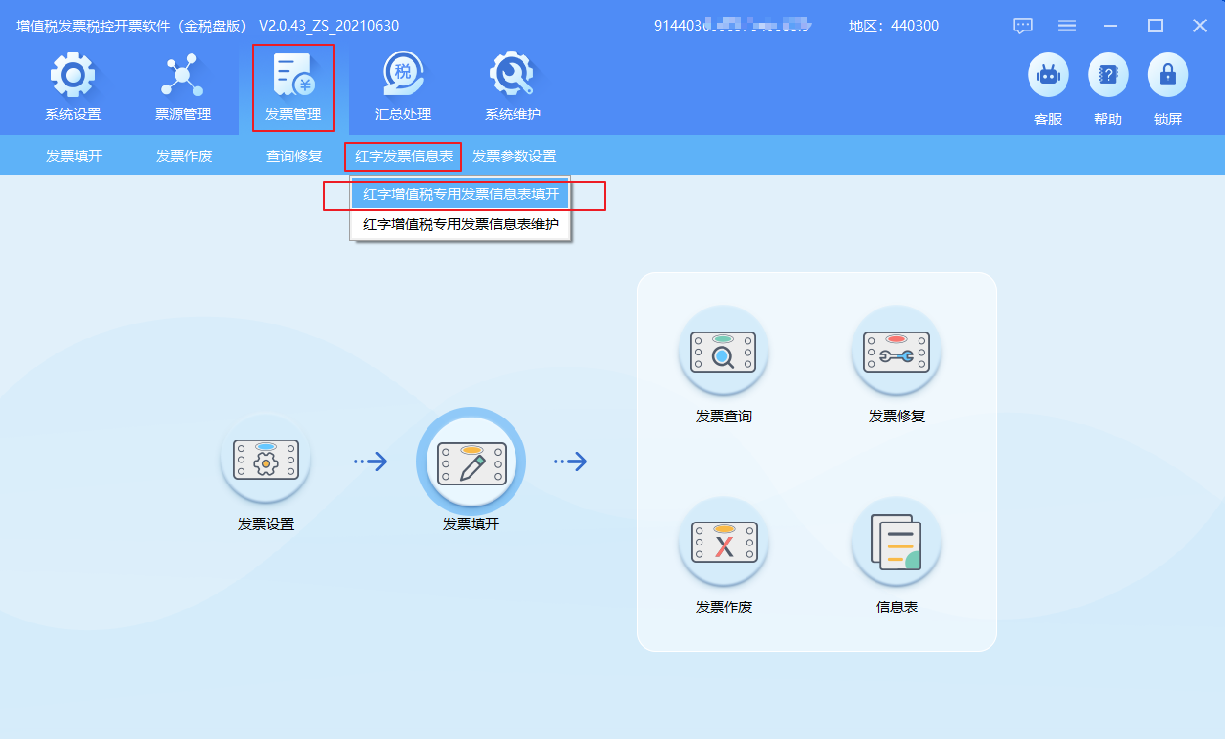Image resolution: width=1225 pixels, height=739 pixels.
Task: Click the message chat icon in the title bar
Action: click(1023, 26)
